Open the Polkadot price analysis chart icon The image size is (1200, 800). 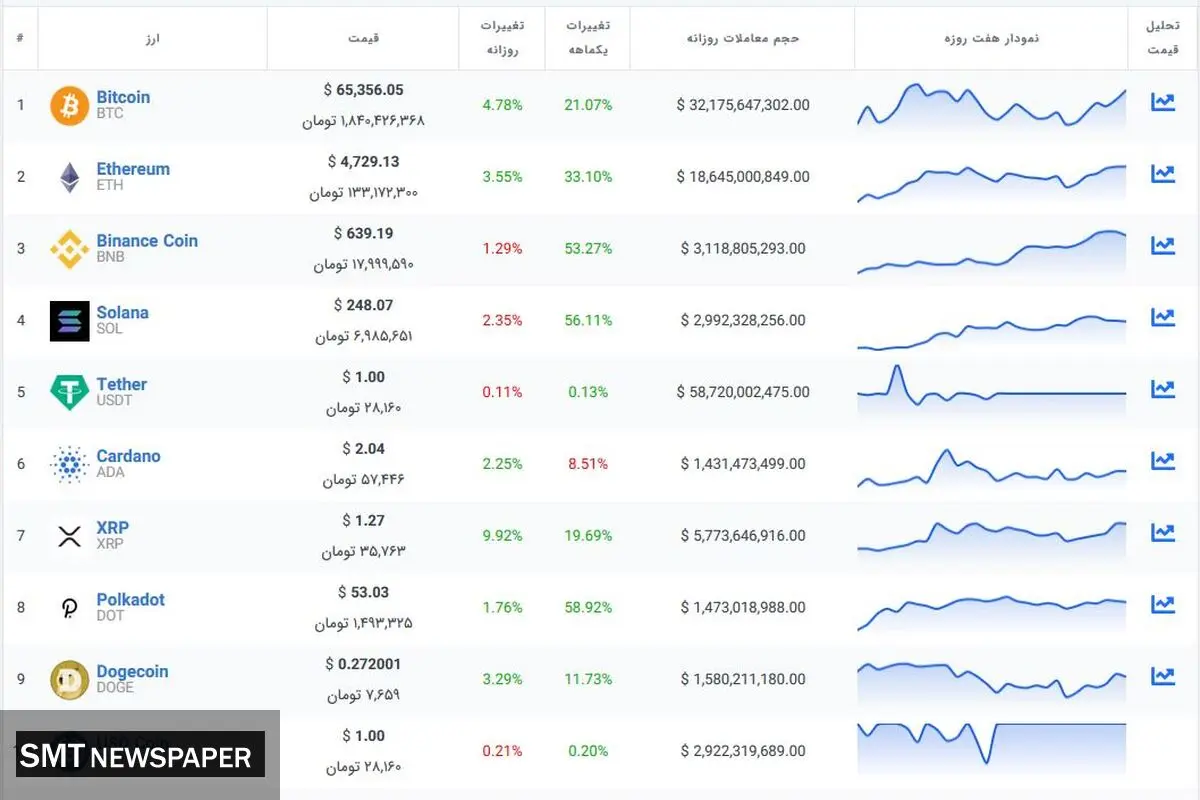(1163, 604)
